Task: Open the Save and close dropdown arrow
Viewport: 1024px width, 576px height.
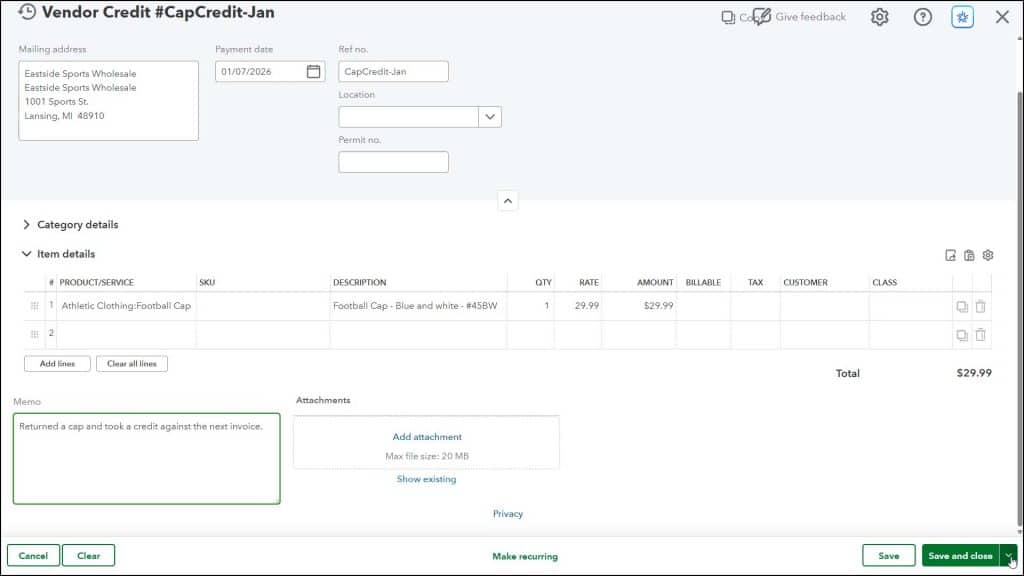Action: click(x=1007, y=555)
